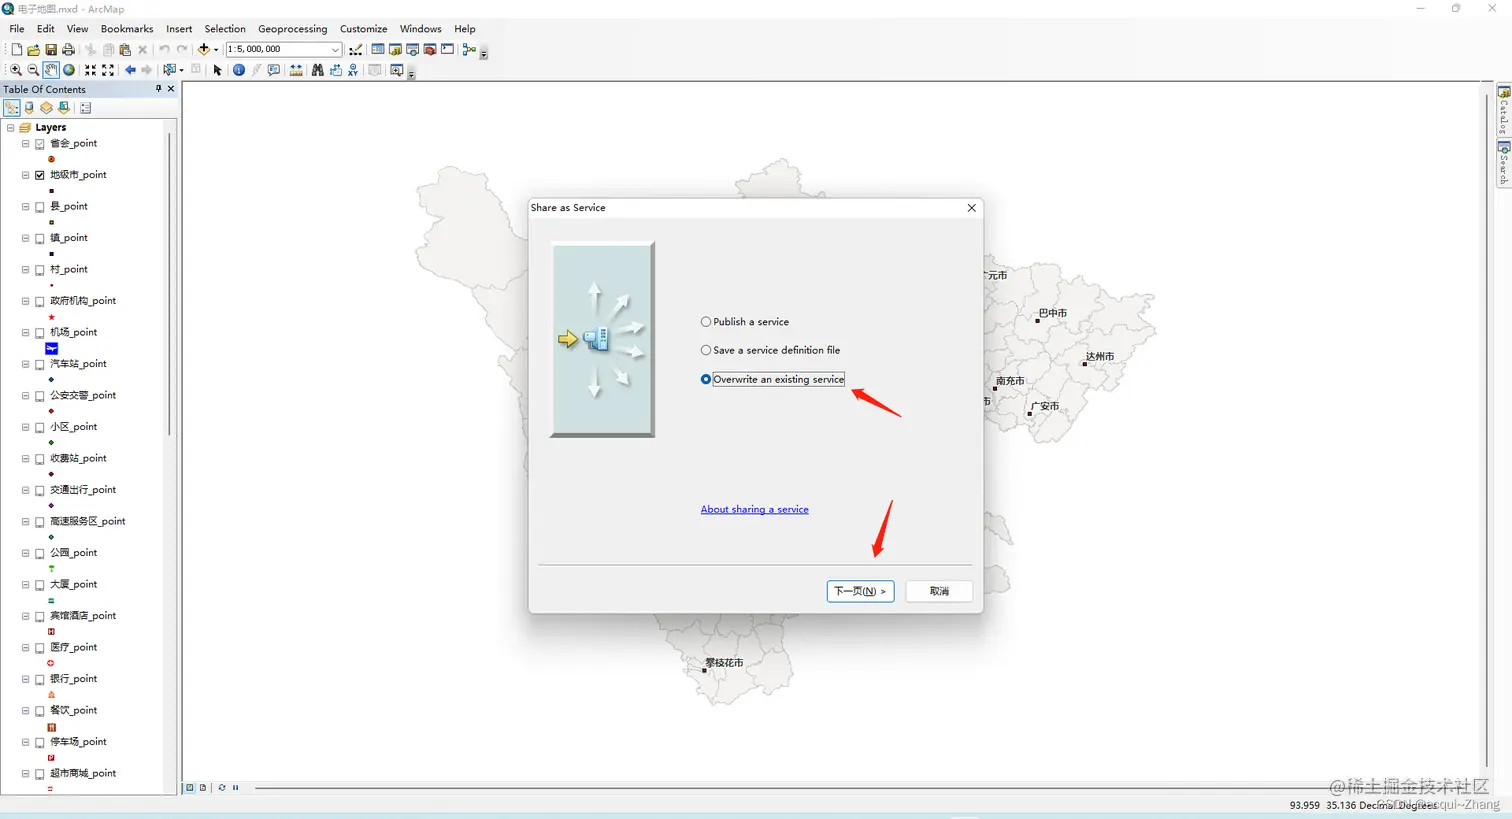Screen dimensions: 1512x819
Task: Save the map with the floppy icon
Action: click(x=51, y=49)
